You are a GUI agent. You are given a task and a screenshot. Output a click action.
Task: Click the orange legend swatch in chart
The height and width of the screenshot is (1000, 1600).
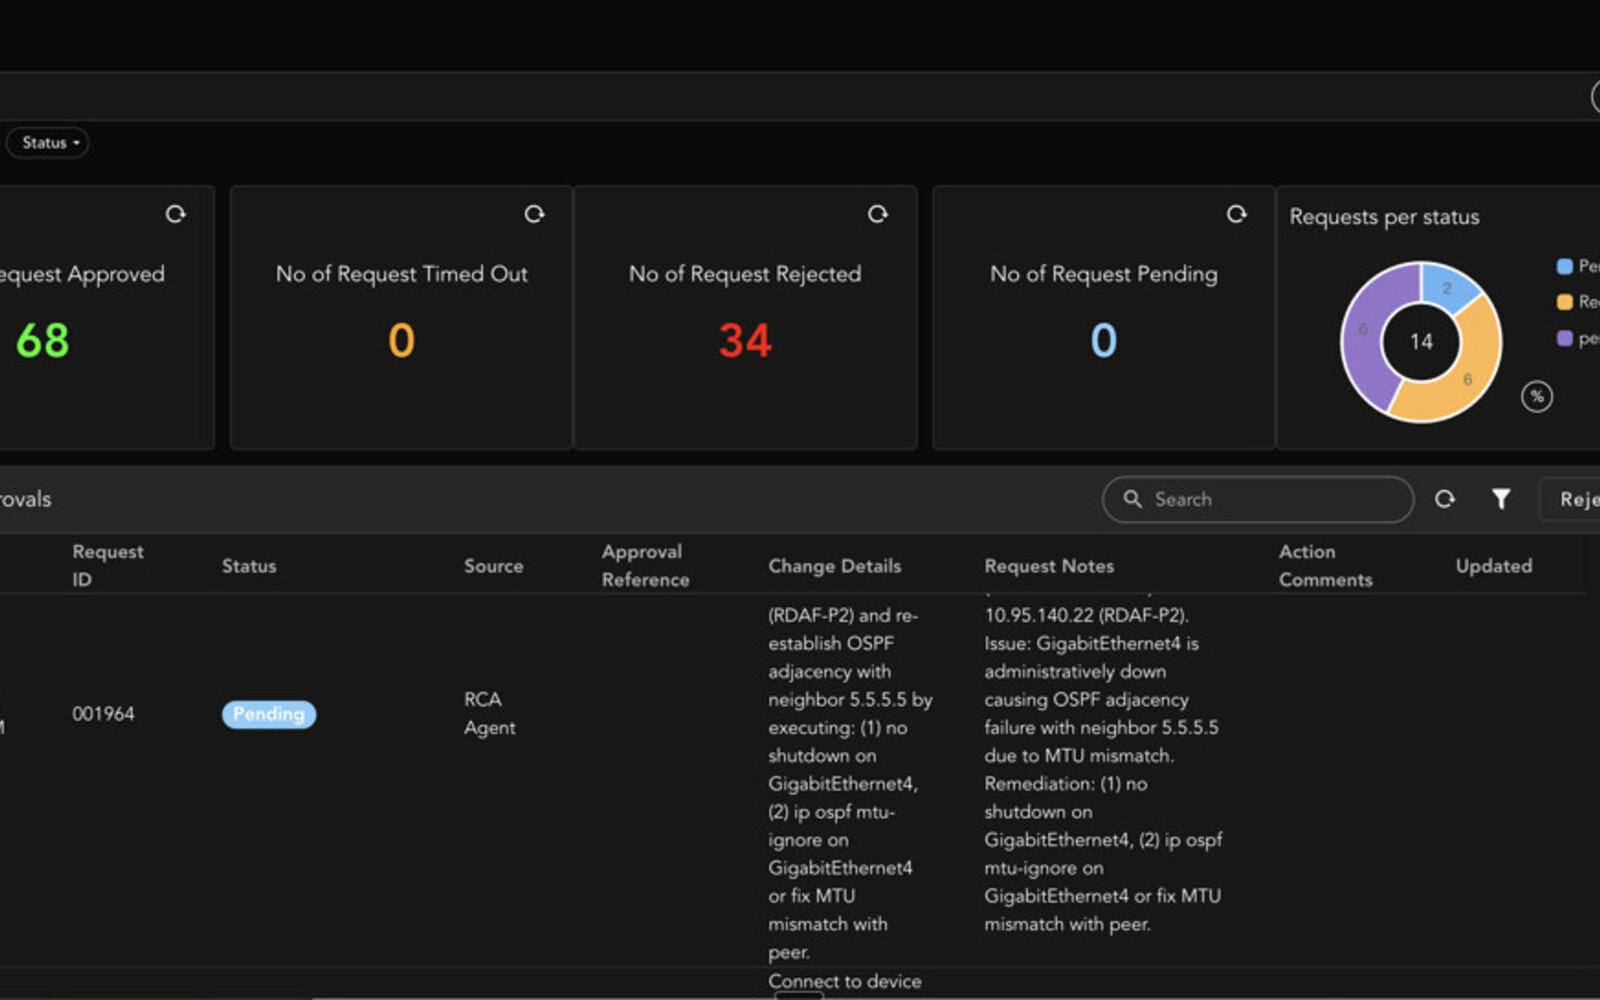pos(1565,302)
